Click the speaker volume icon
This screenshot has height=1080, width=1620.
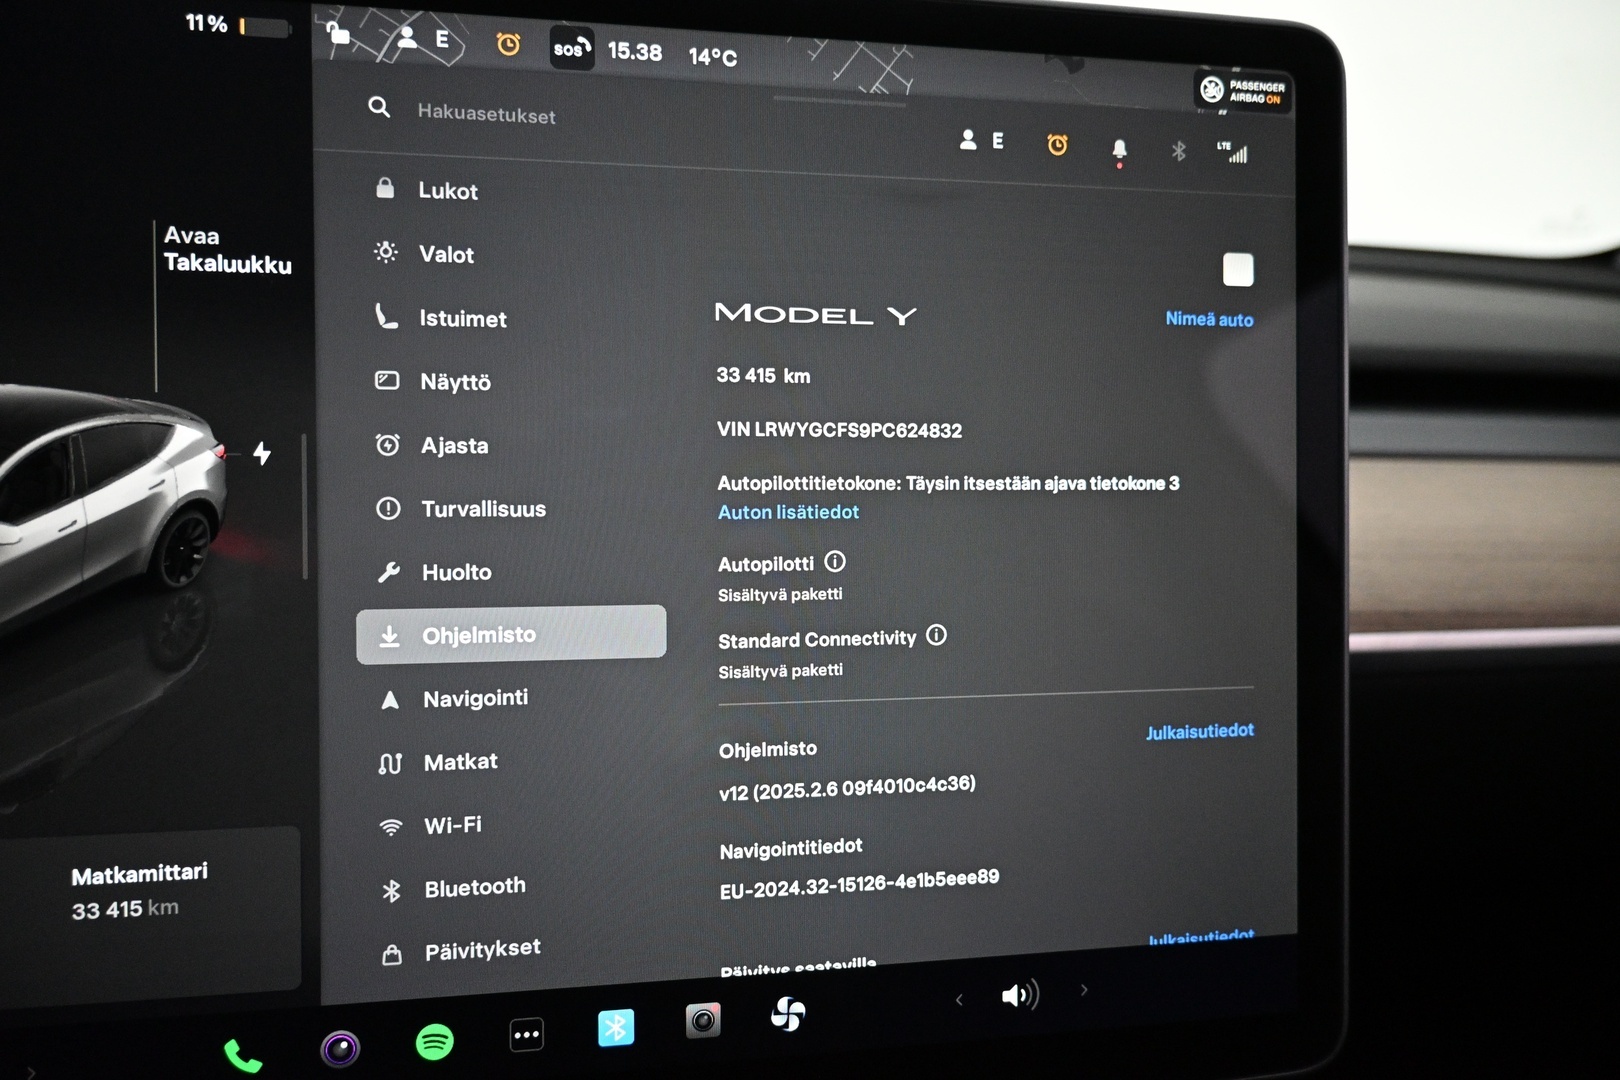click(x=1019, y=995)
